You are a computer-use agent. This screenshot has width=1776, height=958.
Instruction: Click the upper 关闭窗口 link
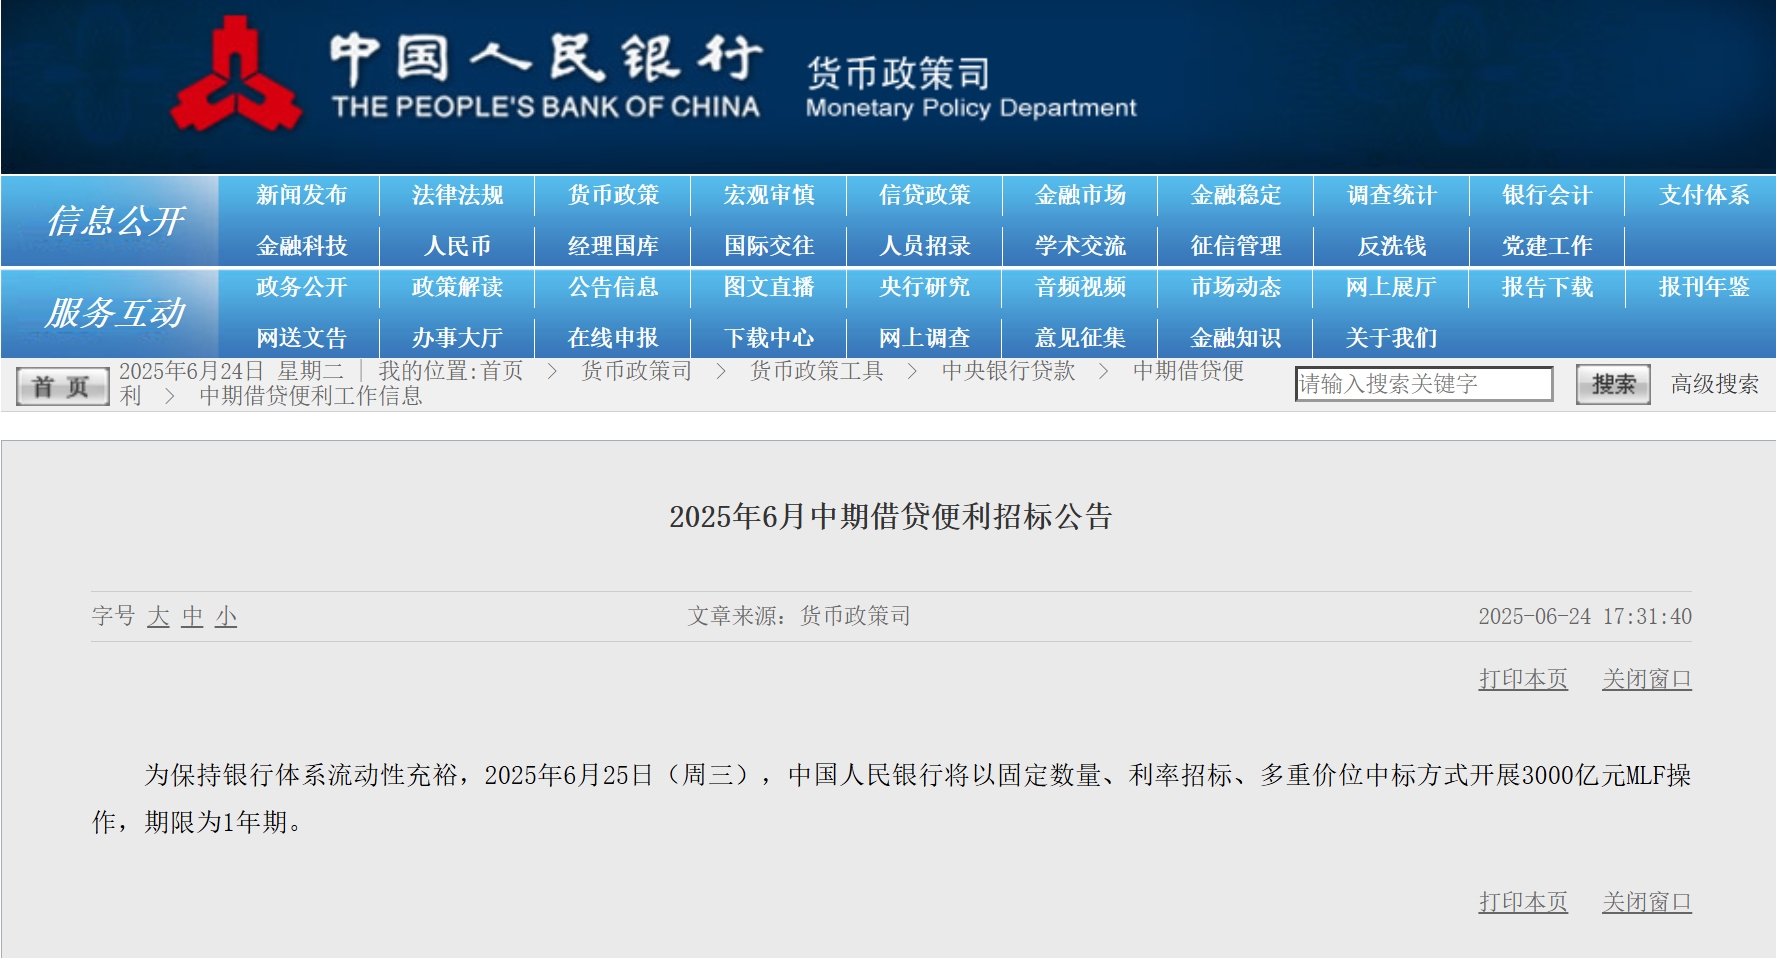tap(1647, 679)
